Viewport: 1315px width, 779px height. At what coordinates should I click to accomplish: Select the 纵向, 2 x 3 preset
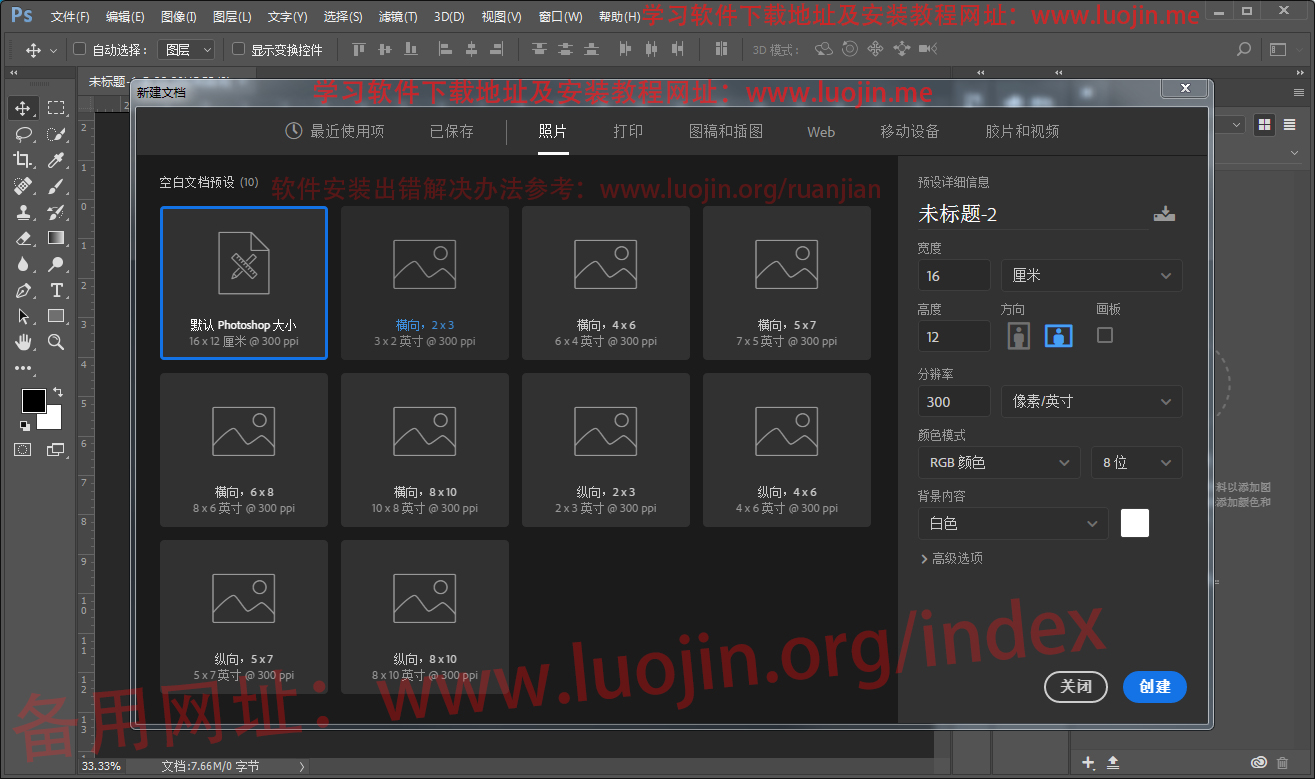(x=606, y=449)
